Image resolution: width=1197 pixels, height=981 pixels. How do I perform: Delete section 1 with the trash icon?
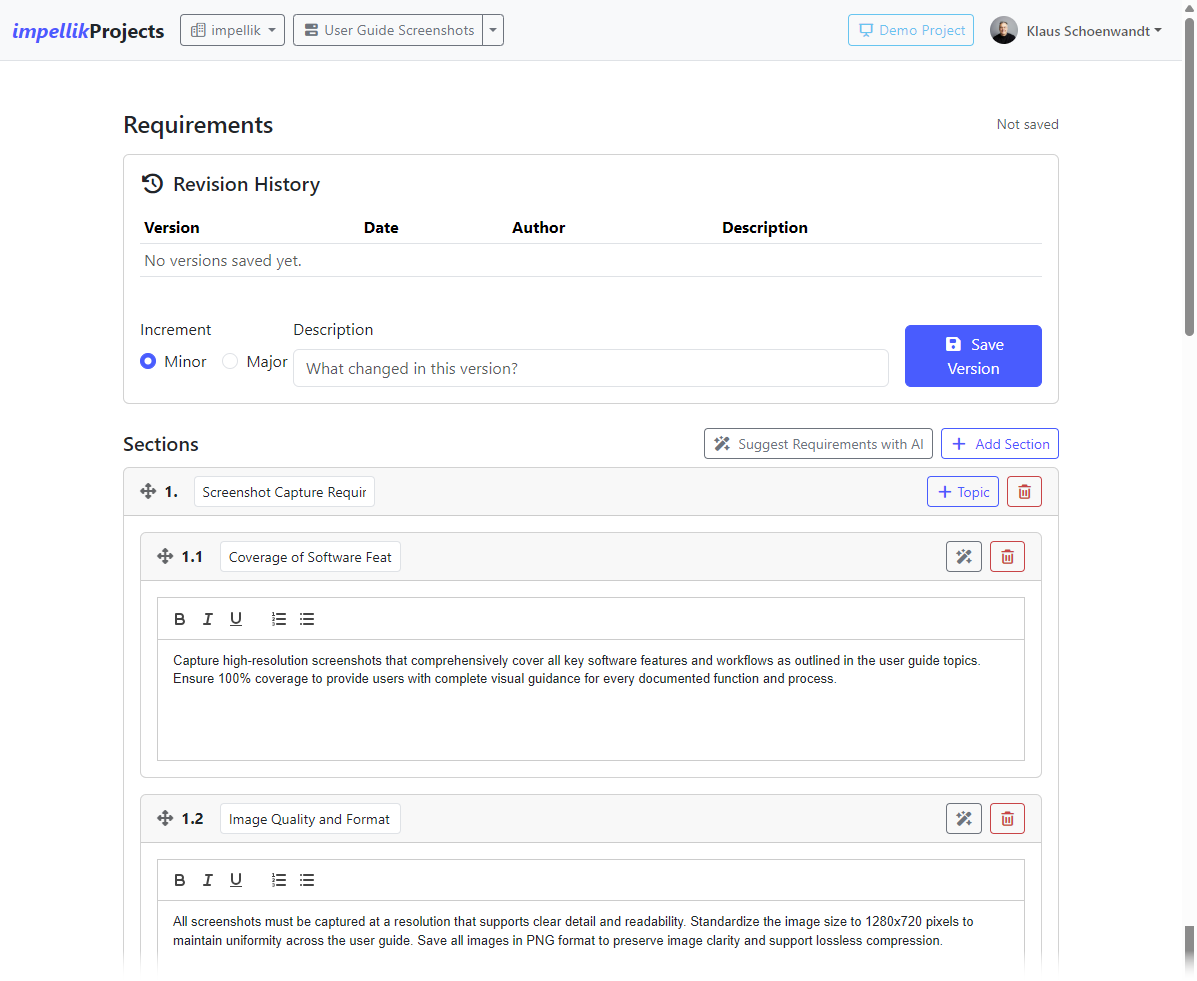1024,492
